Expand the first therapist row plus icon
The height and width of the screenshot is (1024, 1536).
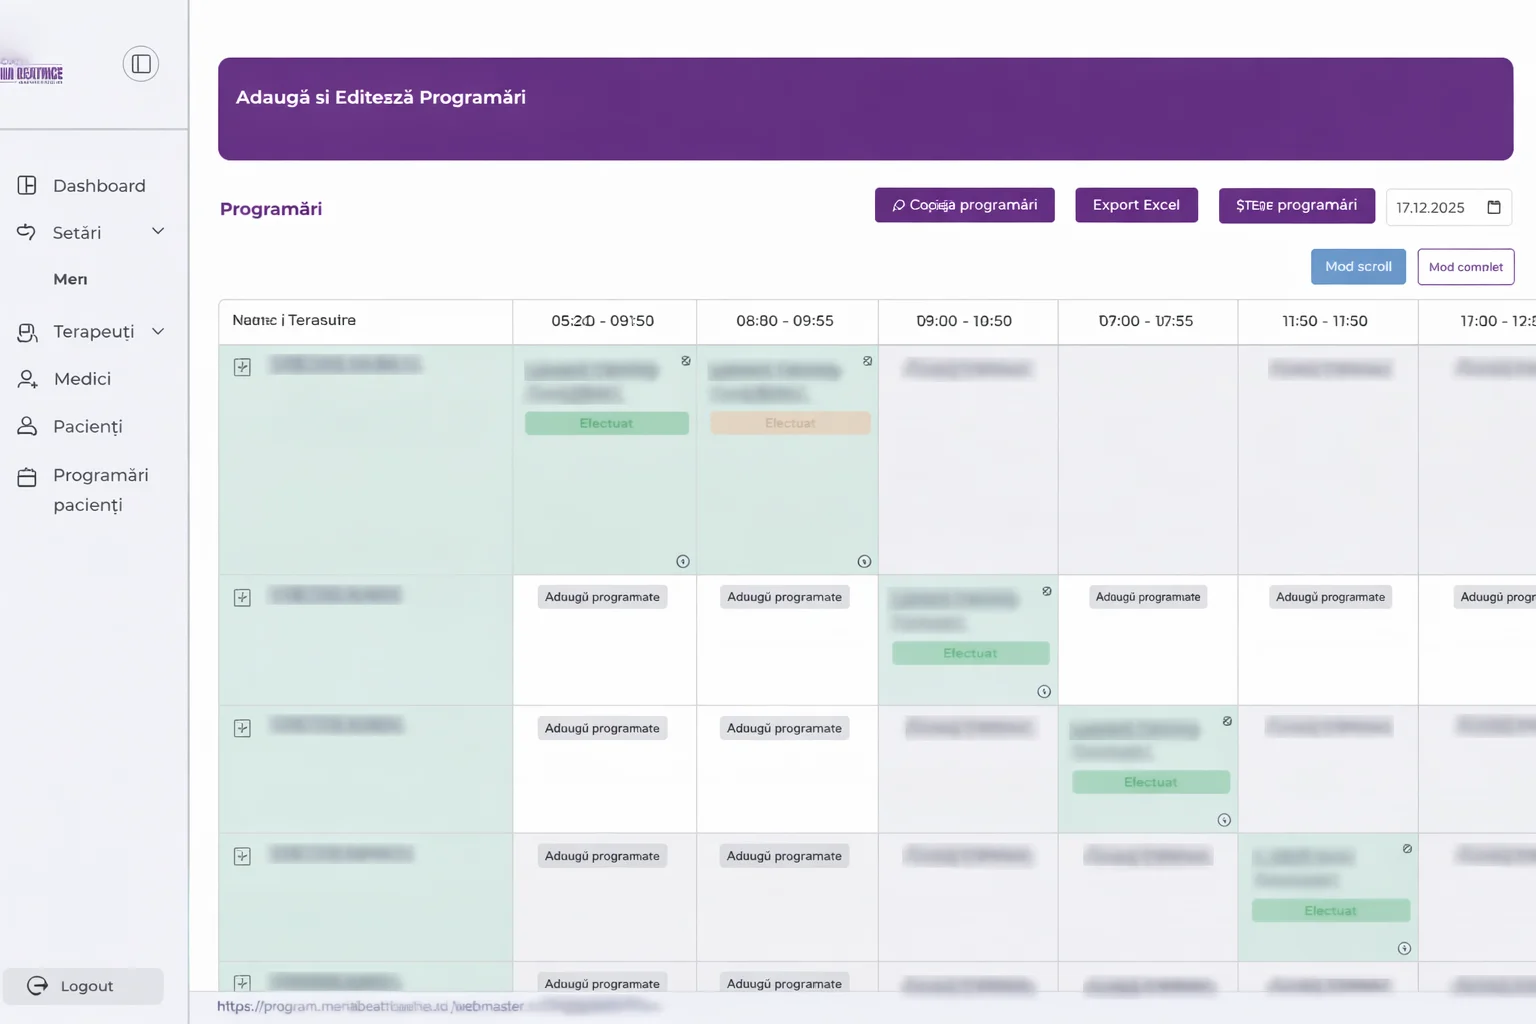pos(242,367)
